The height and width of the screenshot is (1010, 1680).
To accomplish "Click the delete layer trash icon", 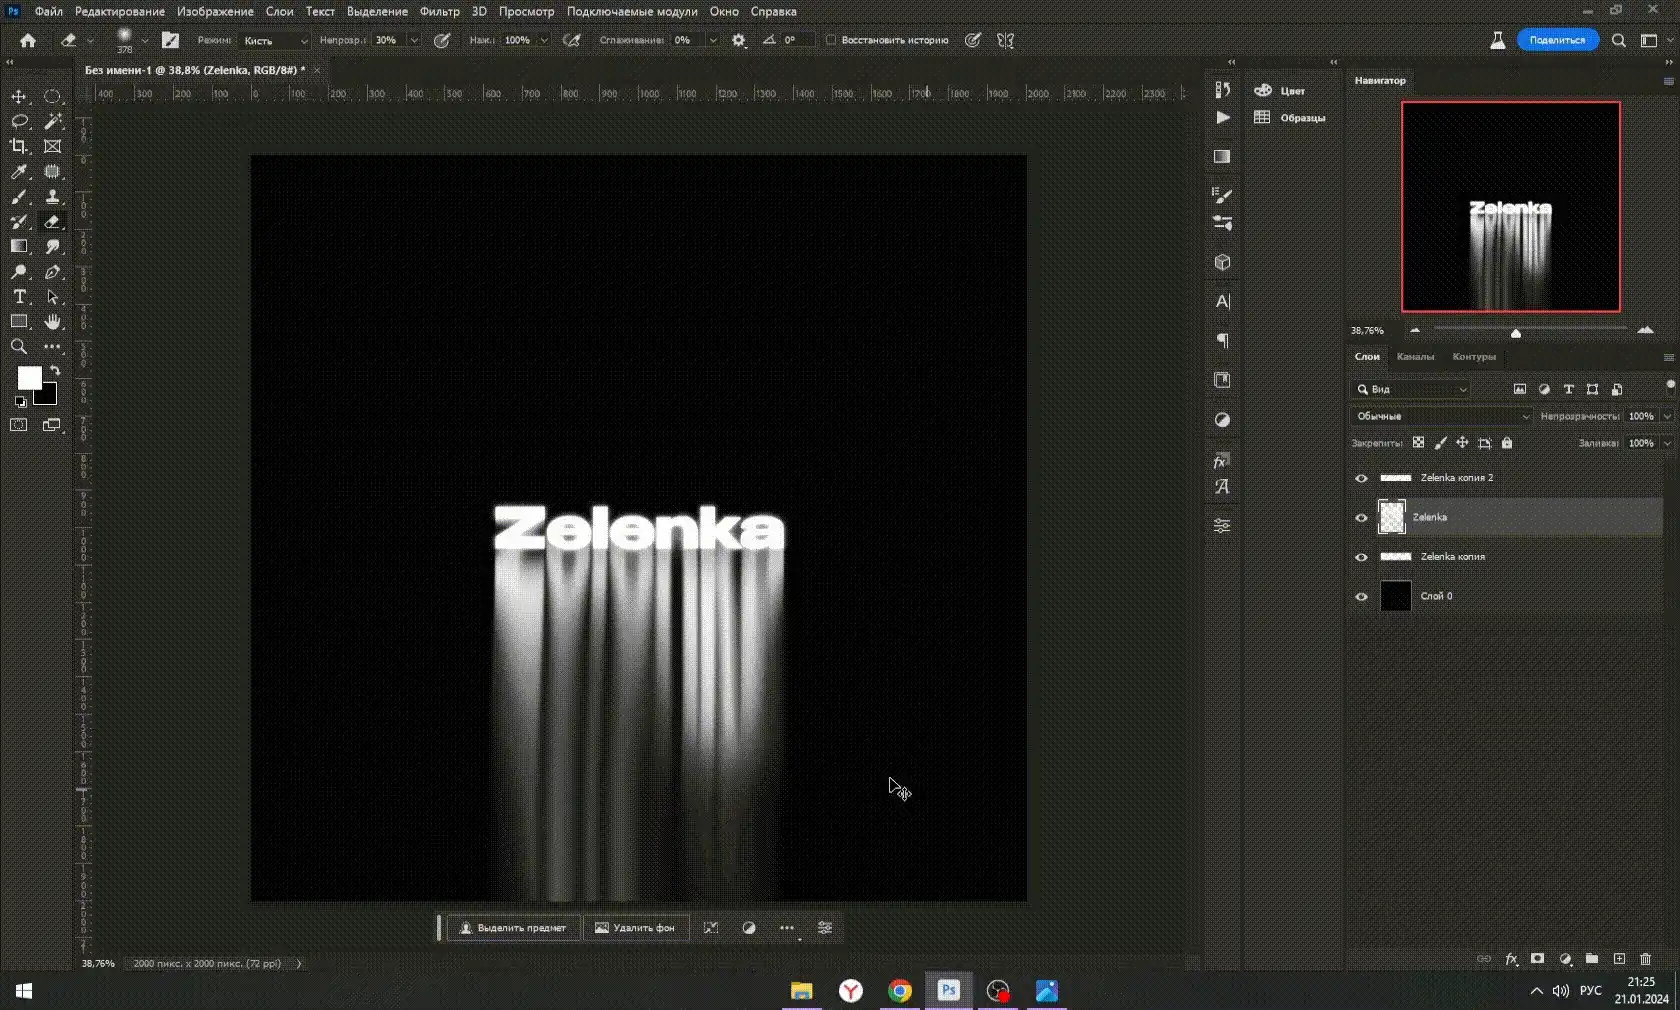I will point(1646,959).
